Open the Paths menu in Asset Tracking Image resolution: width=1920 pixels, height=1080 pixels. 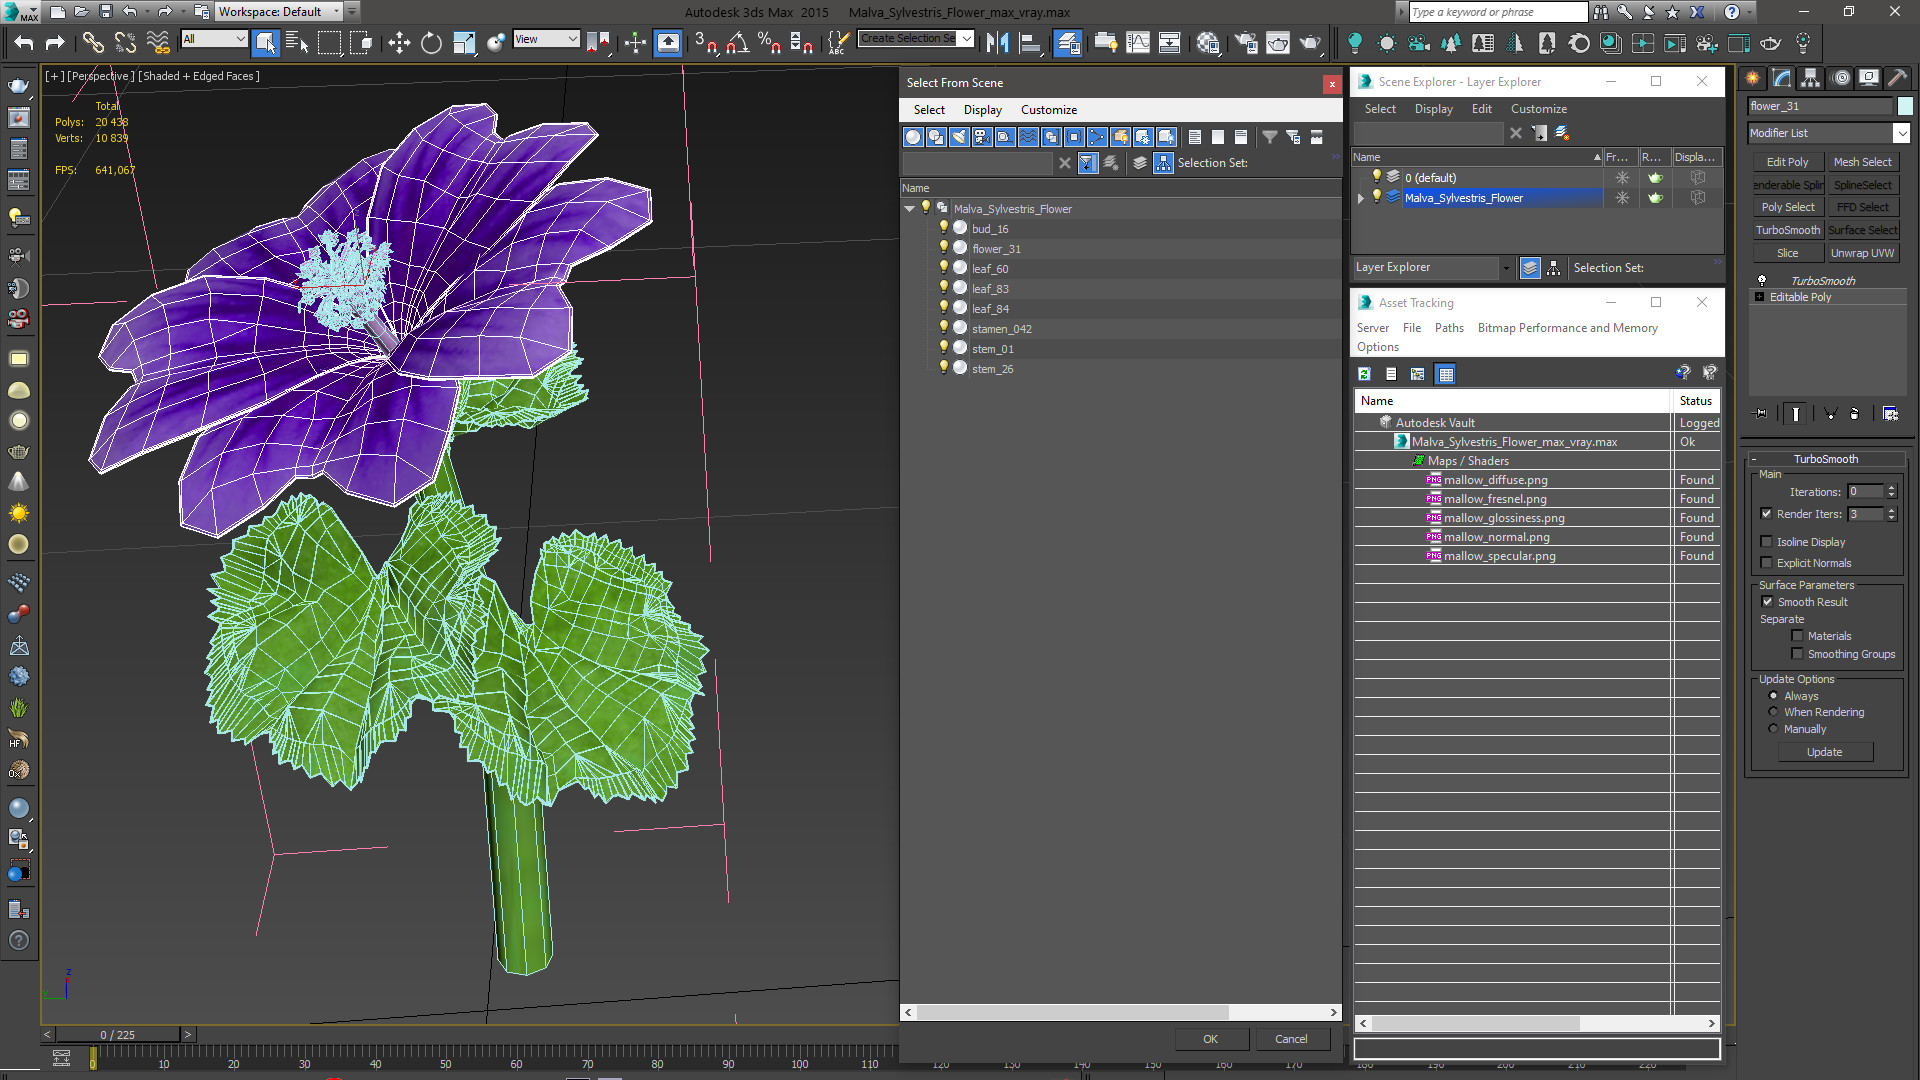tap(1448, 328)
